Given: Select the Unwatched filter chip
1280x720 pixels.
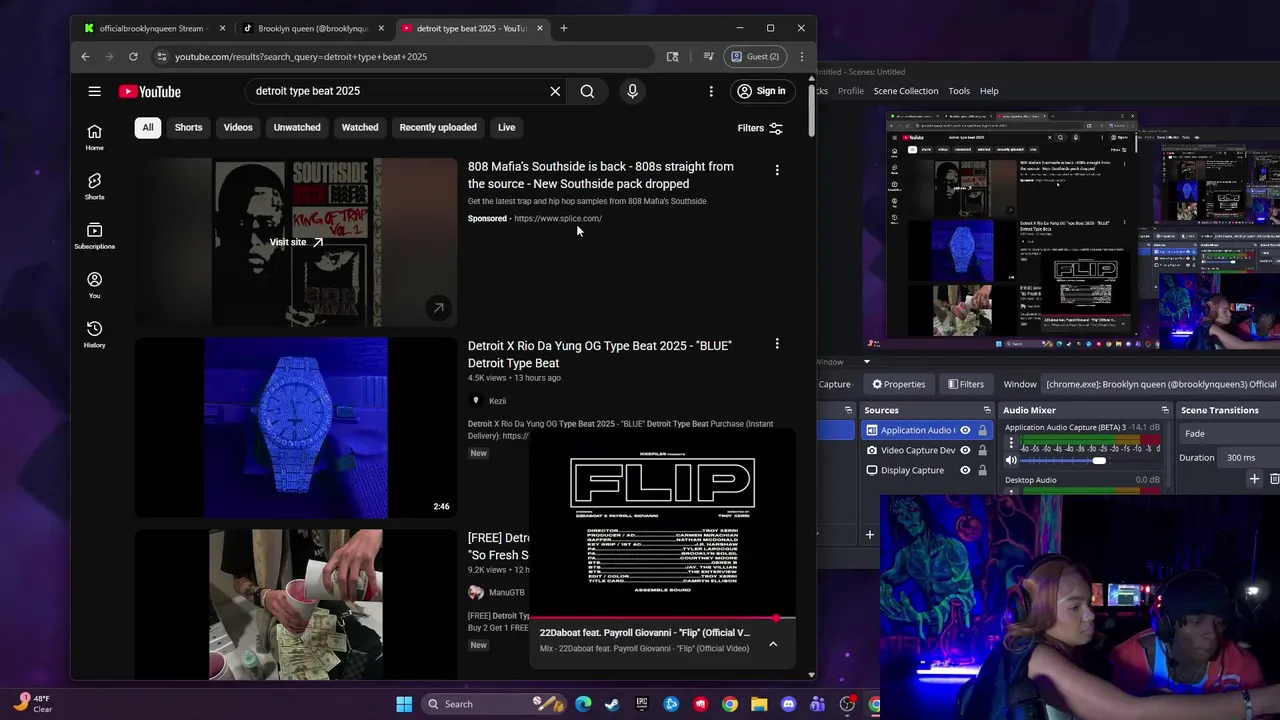Looking at the screenshot, I should 297,127.
